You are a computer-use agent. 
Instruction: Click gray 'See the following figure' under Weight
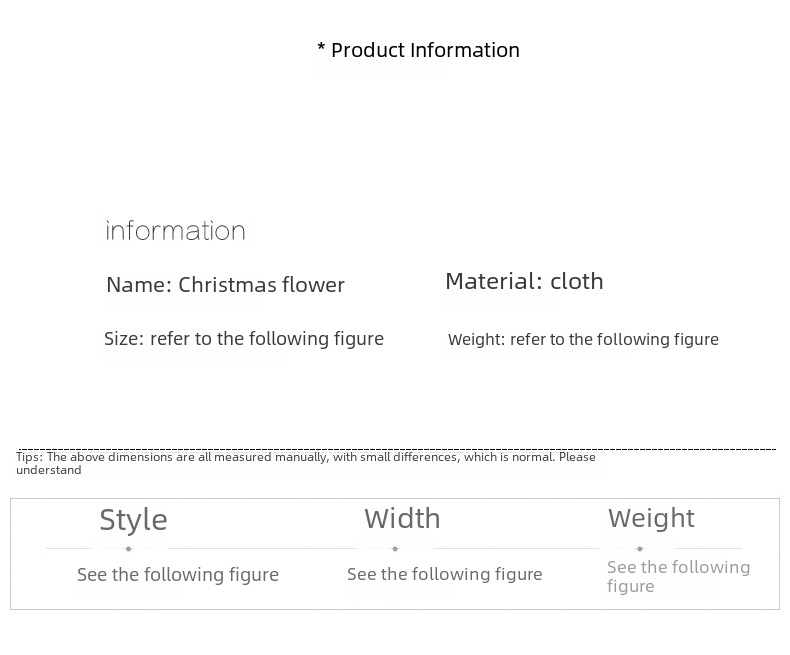point(678,576)
